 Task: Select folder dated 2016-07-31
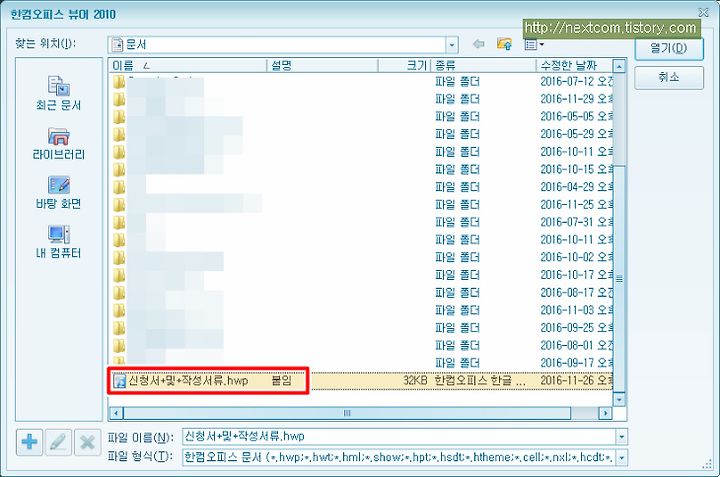point(361,222)
